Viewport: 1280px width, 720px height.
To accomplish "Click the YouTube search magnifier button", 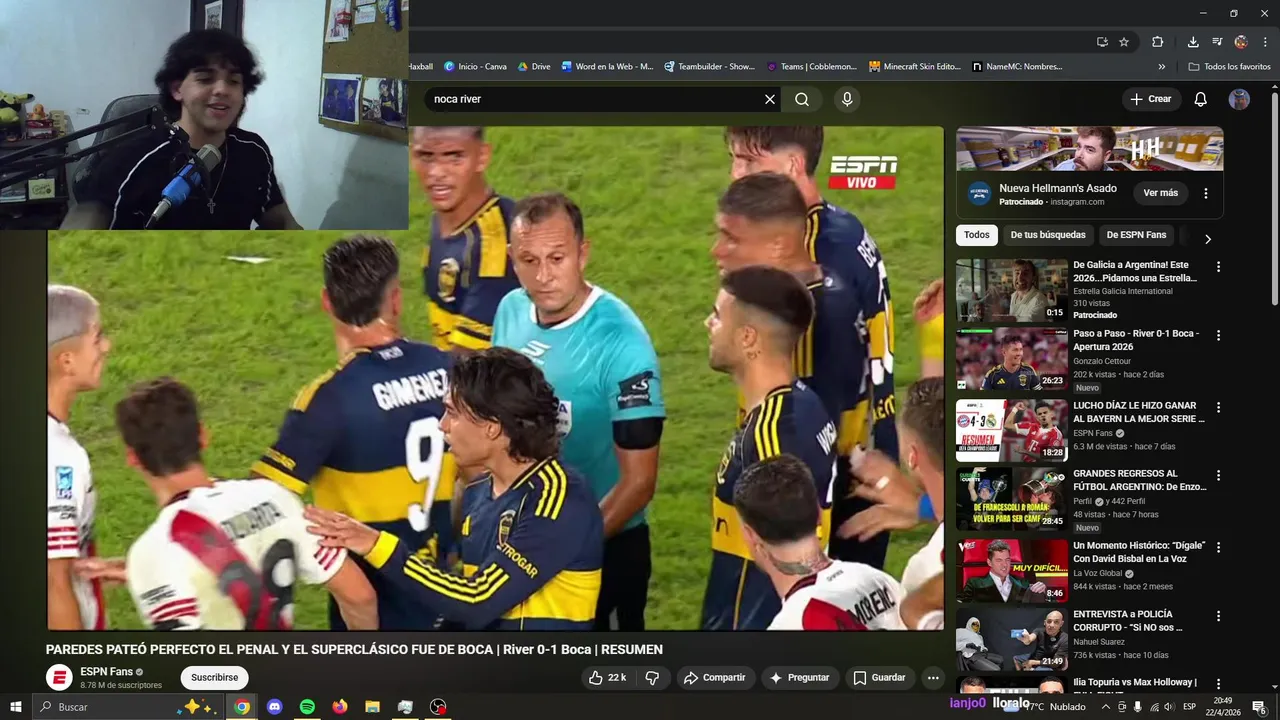I will coord(802,99).
